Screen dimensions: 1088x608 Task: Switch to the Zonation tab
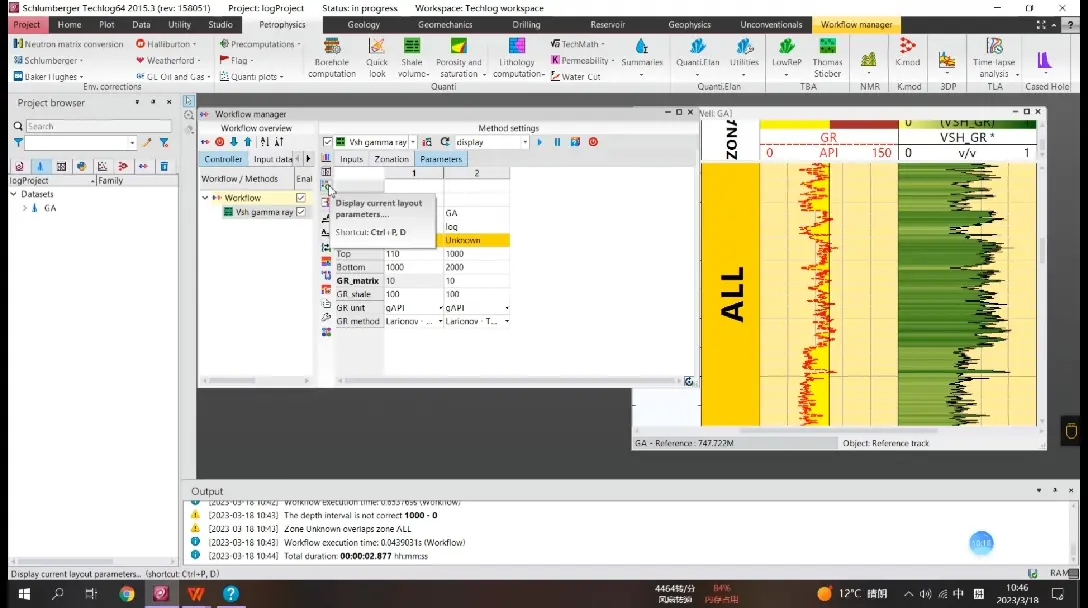tap(391, 159)
